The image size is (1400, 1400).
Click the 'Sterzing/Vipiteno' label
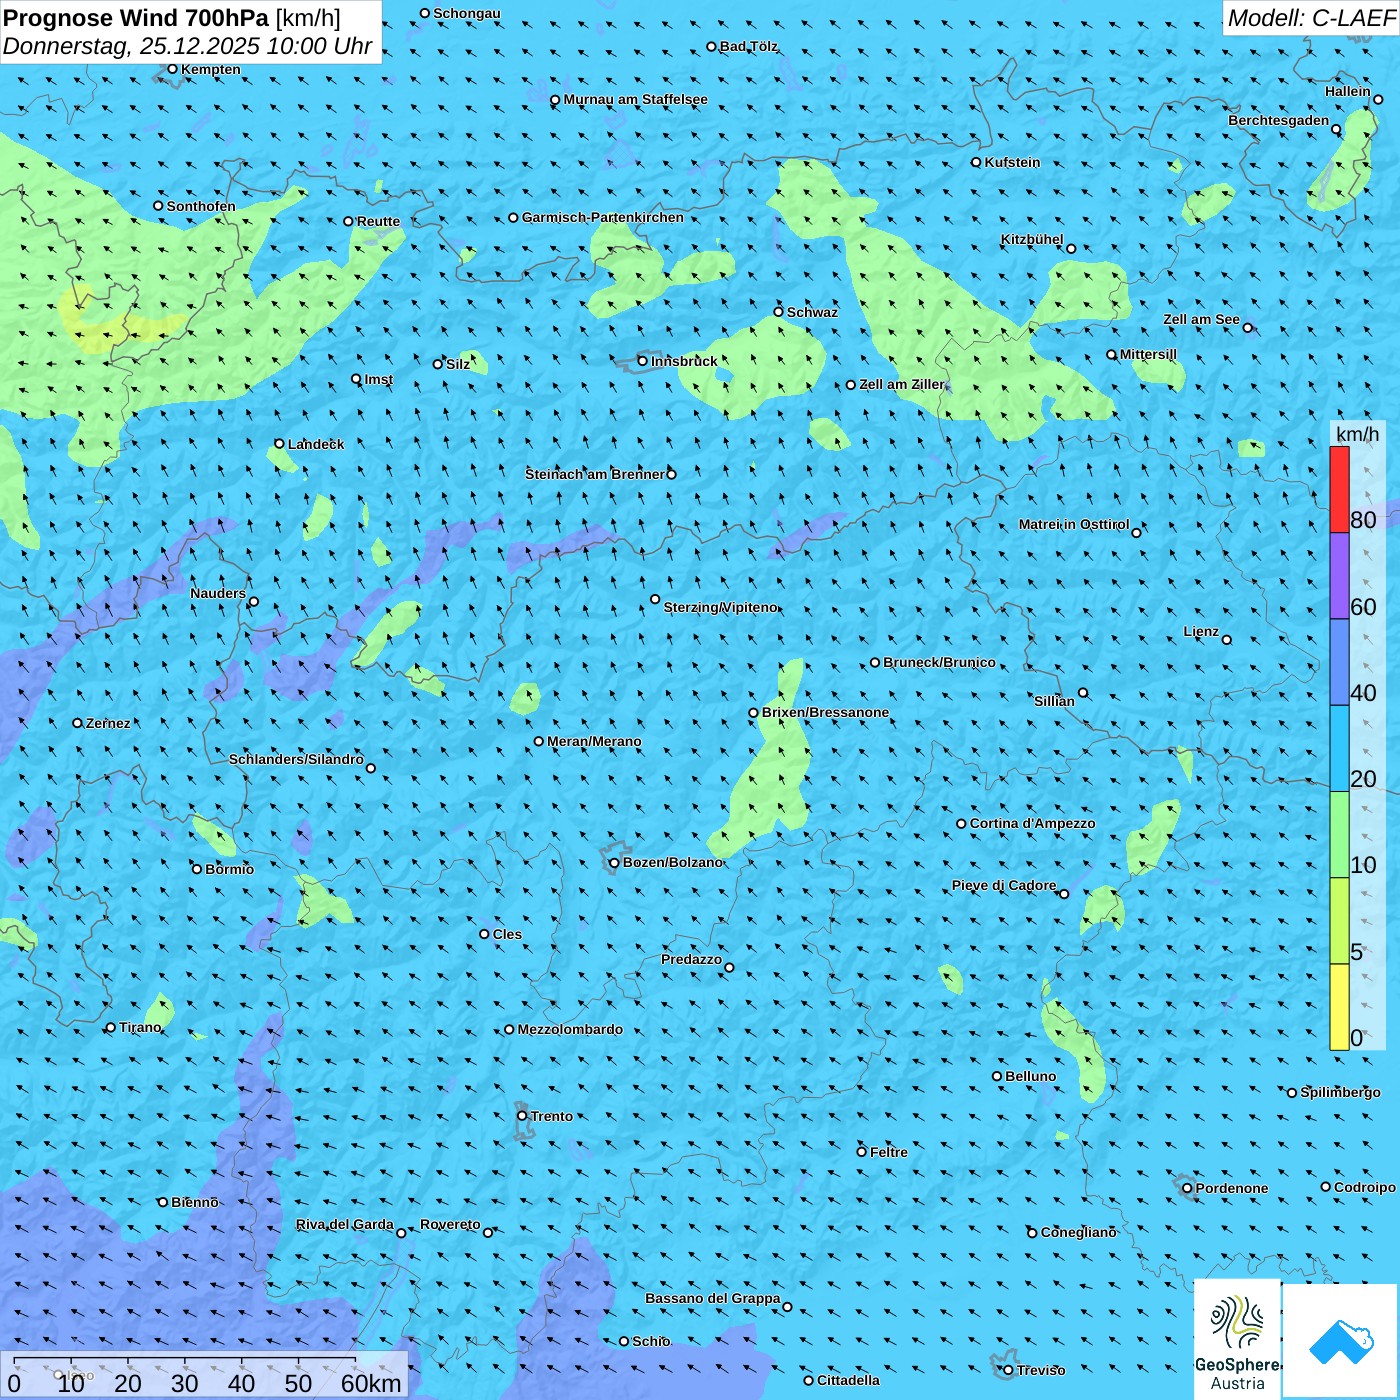coord(721,607)
